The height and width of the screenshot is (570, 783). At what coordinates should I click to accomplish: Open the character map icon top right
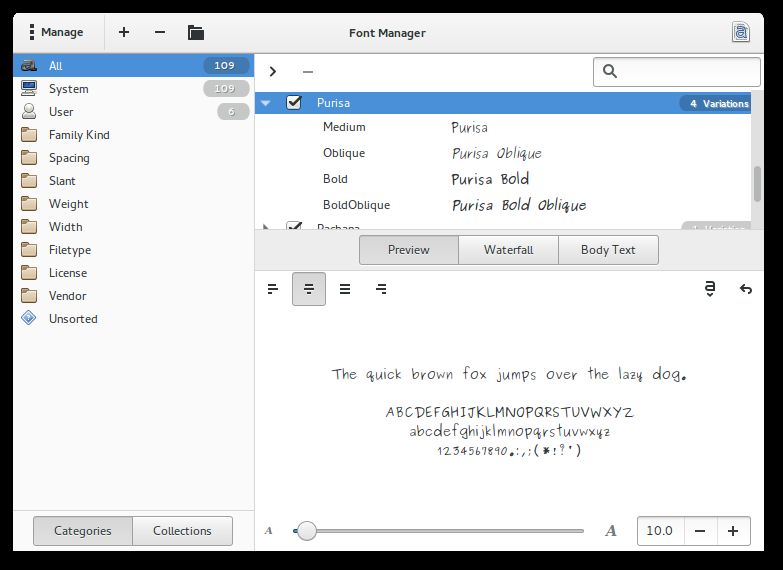(x=740, y=32)
